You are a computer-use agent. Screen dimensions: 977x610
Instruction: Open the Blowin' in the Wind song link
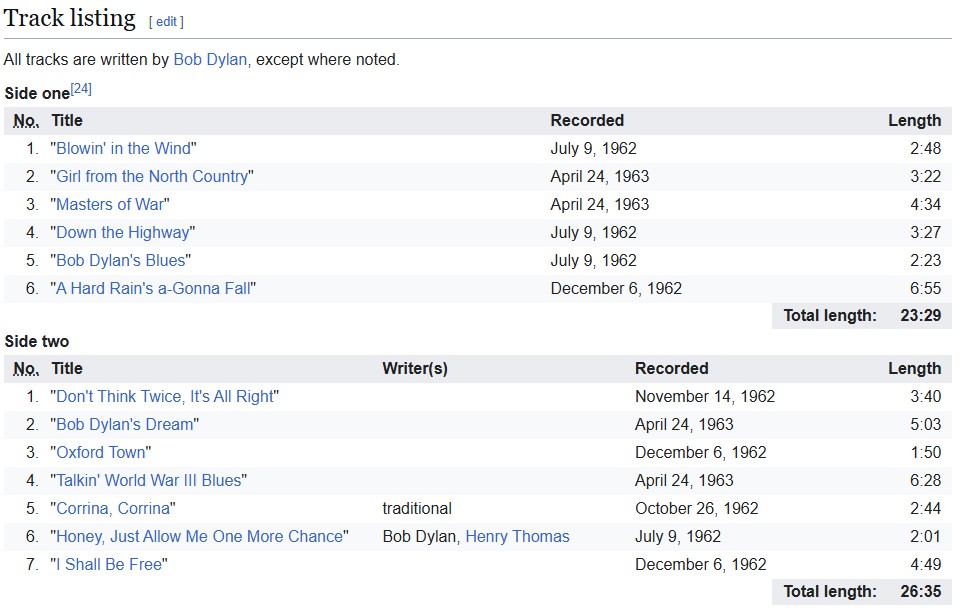click(x=123, y=148)
